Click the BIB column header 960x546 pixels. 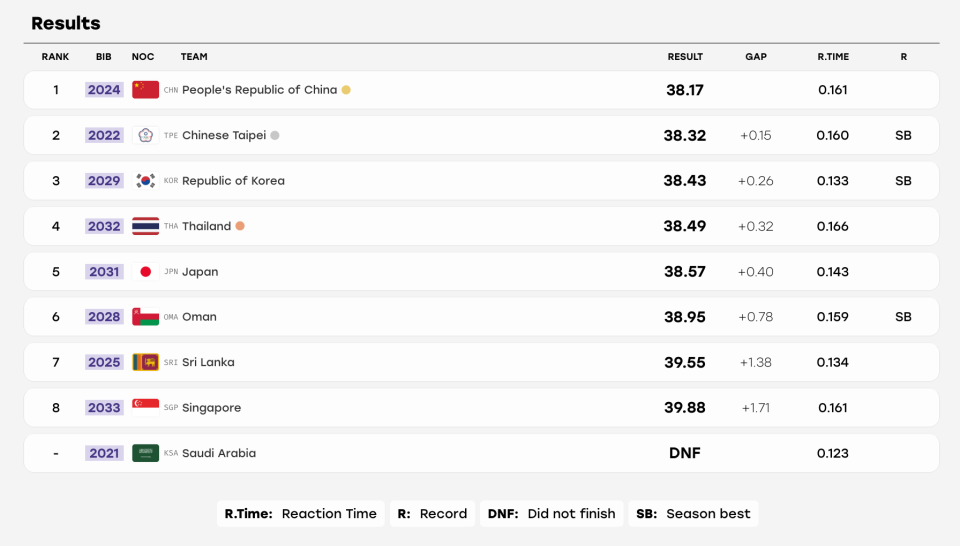[103, 56]
